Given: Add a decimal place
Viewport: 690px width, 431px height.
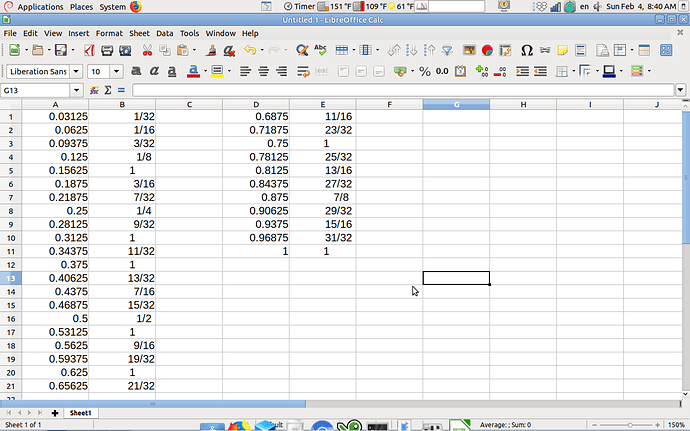Looking at the screenshot, I should [482, 71].
